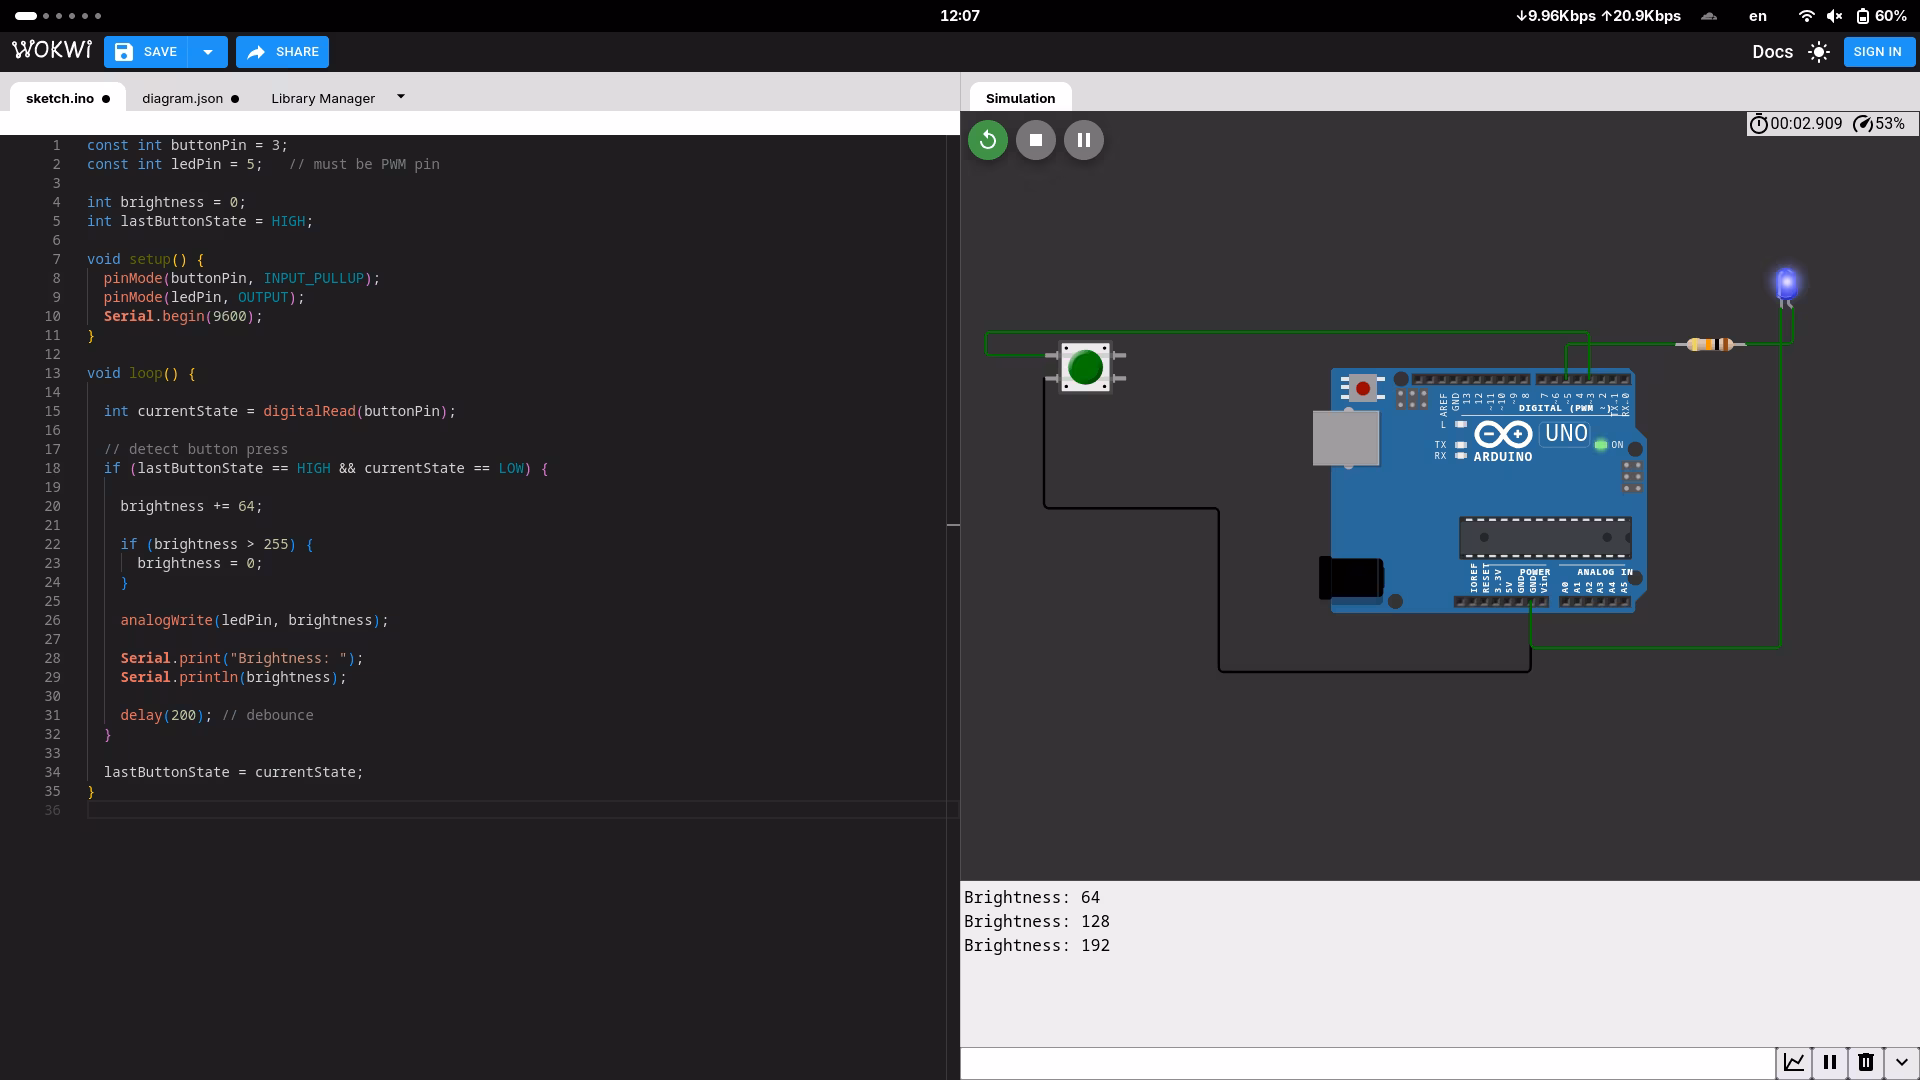The width and height of the screenshot is (1920, 1080).
Task: Click the editor minimap scrollbar marker
Action: [x=953, y=524]
